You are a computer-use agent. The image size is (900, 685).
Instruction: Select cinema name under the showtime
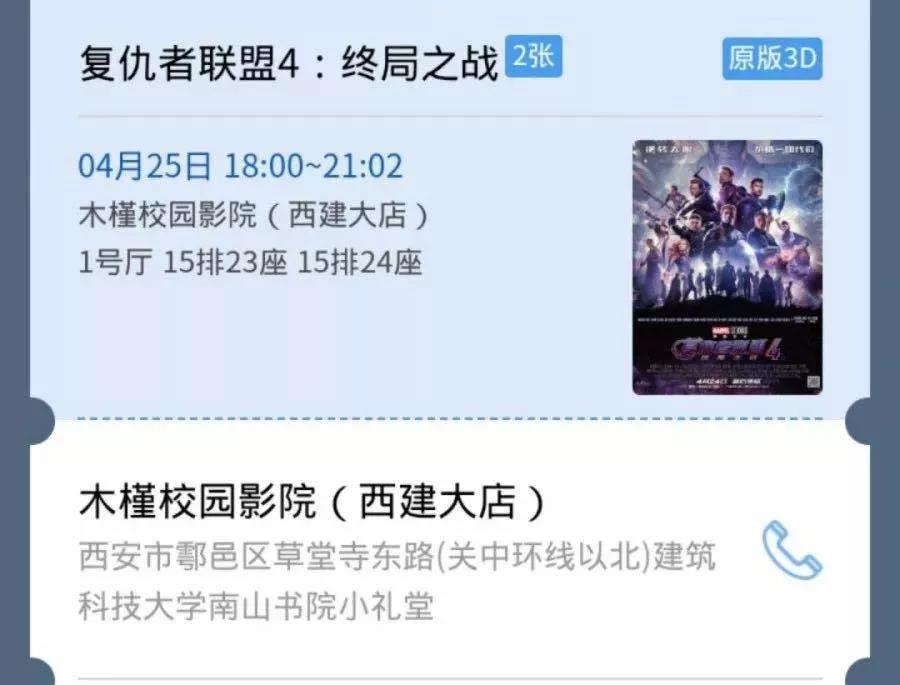coord(253,215)
